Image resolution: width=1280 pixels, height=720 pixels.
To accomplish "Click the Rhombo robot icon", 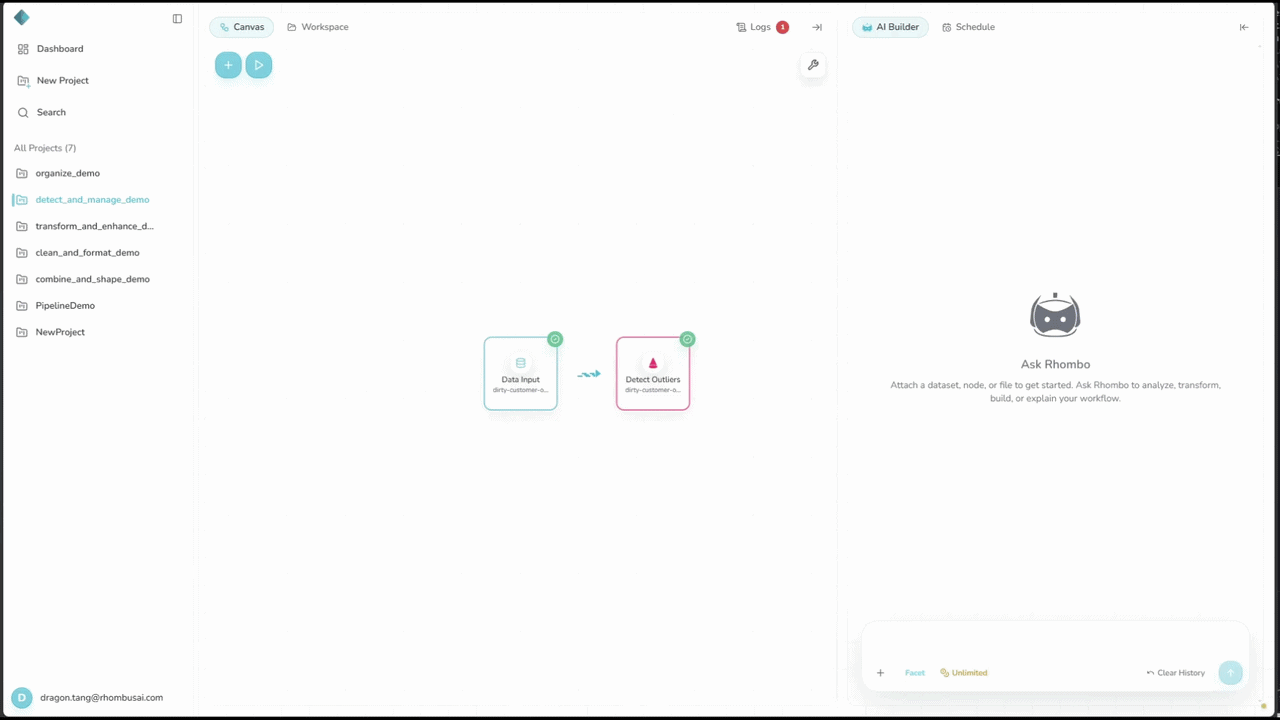I will coord(1055,315).
